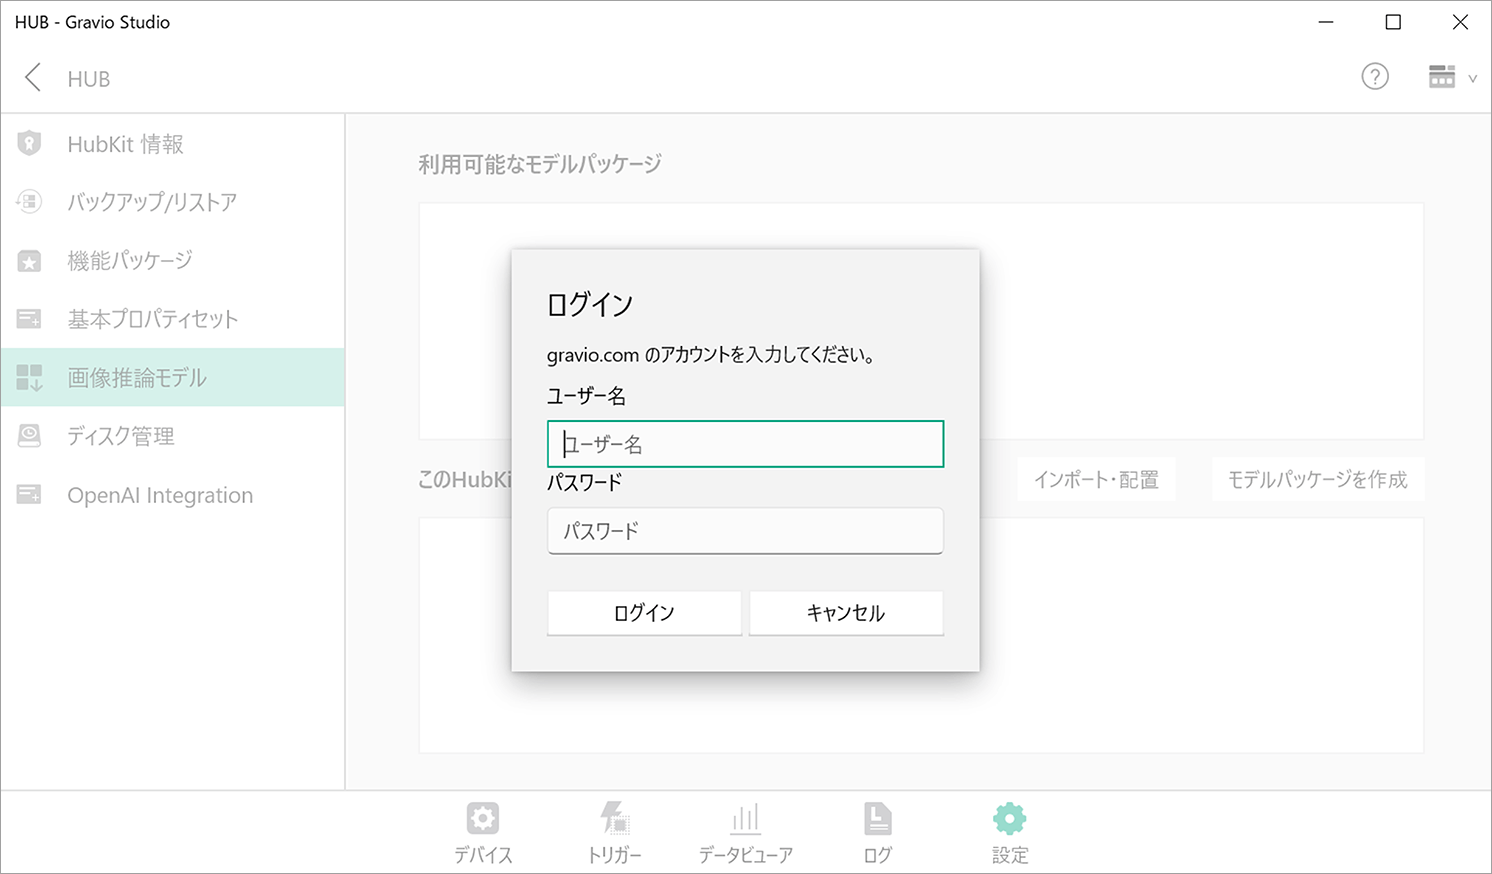Open the データビューア chart icon
Image resolution: width=1492 pixels, height=874 pixels.
click(x=745, y=819)
